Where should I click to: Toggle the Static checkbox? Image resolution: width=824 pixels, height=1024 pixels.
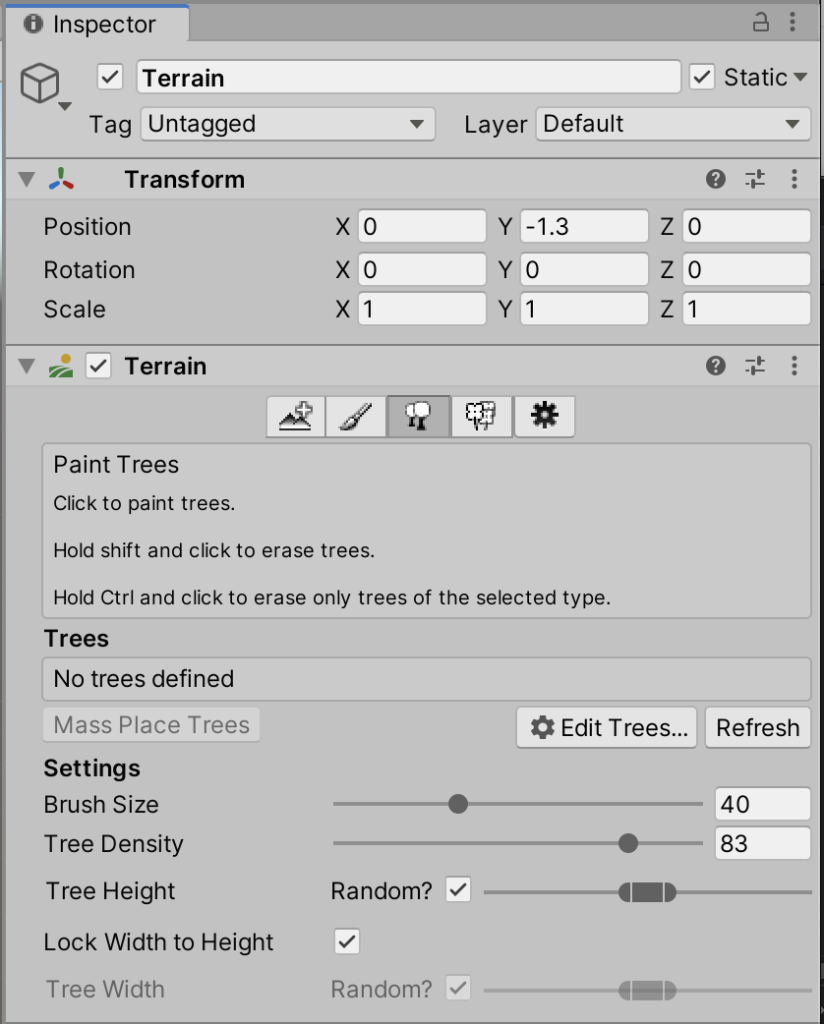[702, 77]
